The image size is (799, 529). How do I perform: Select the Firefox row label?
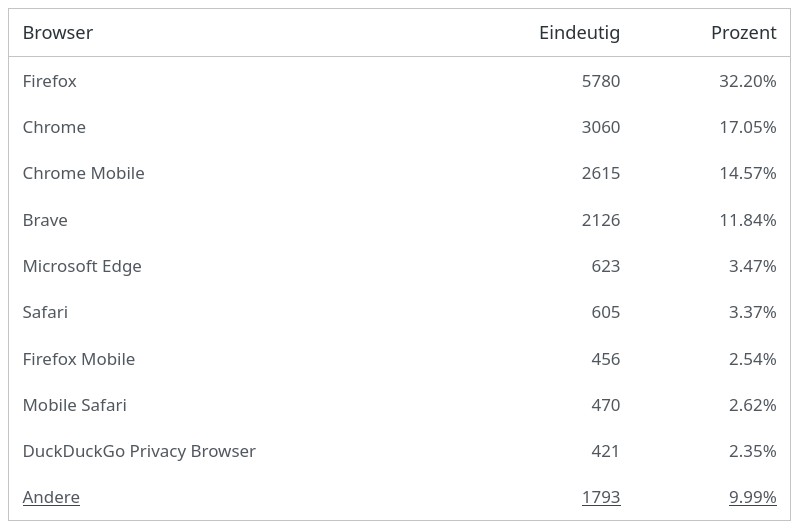click(49, 81)
